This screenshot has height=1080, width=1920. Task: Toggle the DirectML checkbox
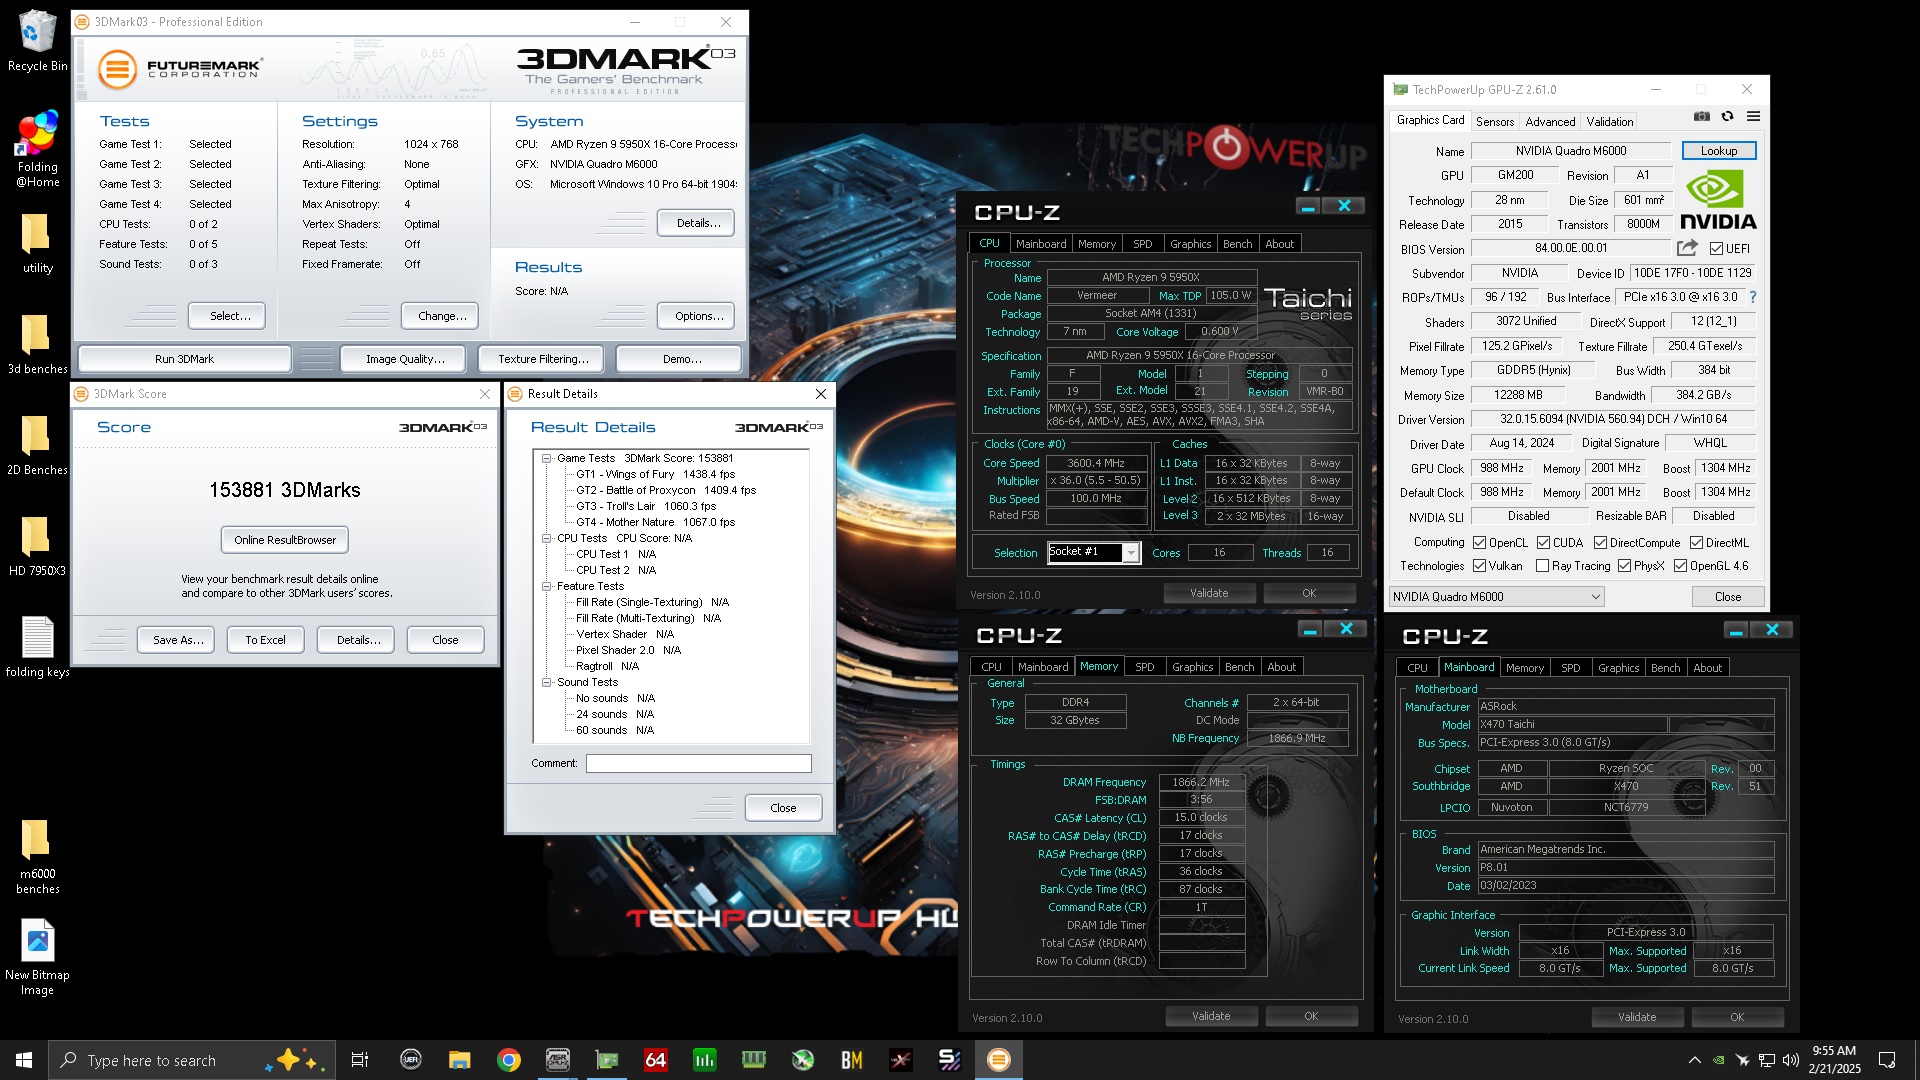1696,543
